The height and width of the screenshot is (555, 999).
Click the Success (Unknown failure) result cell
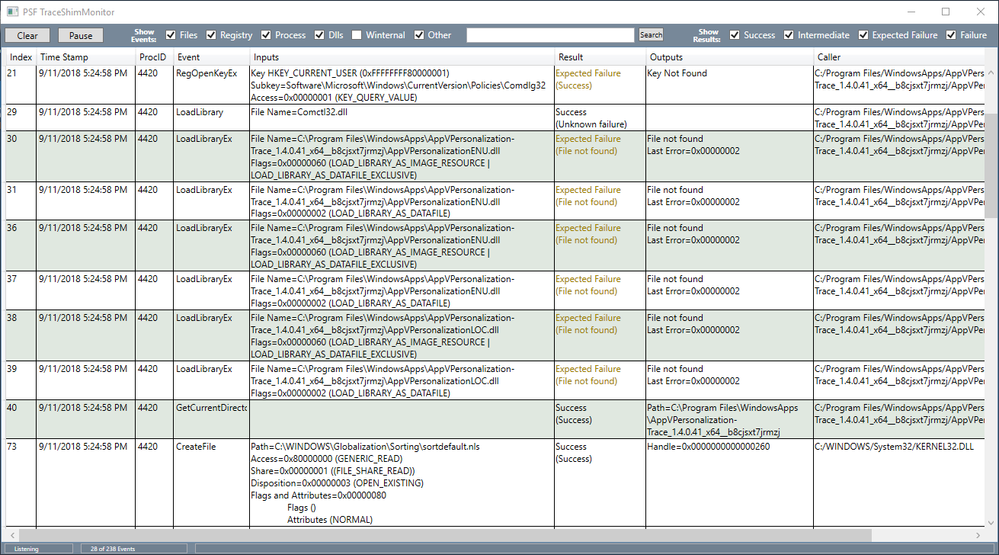click(x=600, y=118)
